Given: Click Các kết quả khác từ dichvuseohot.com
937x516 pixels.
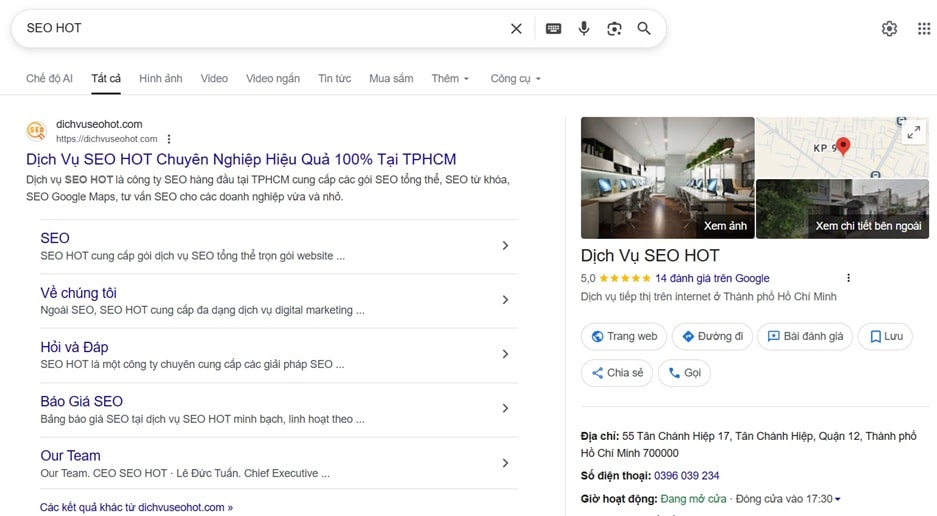Looking at the screenshot, I should (x=136, y=507).
